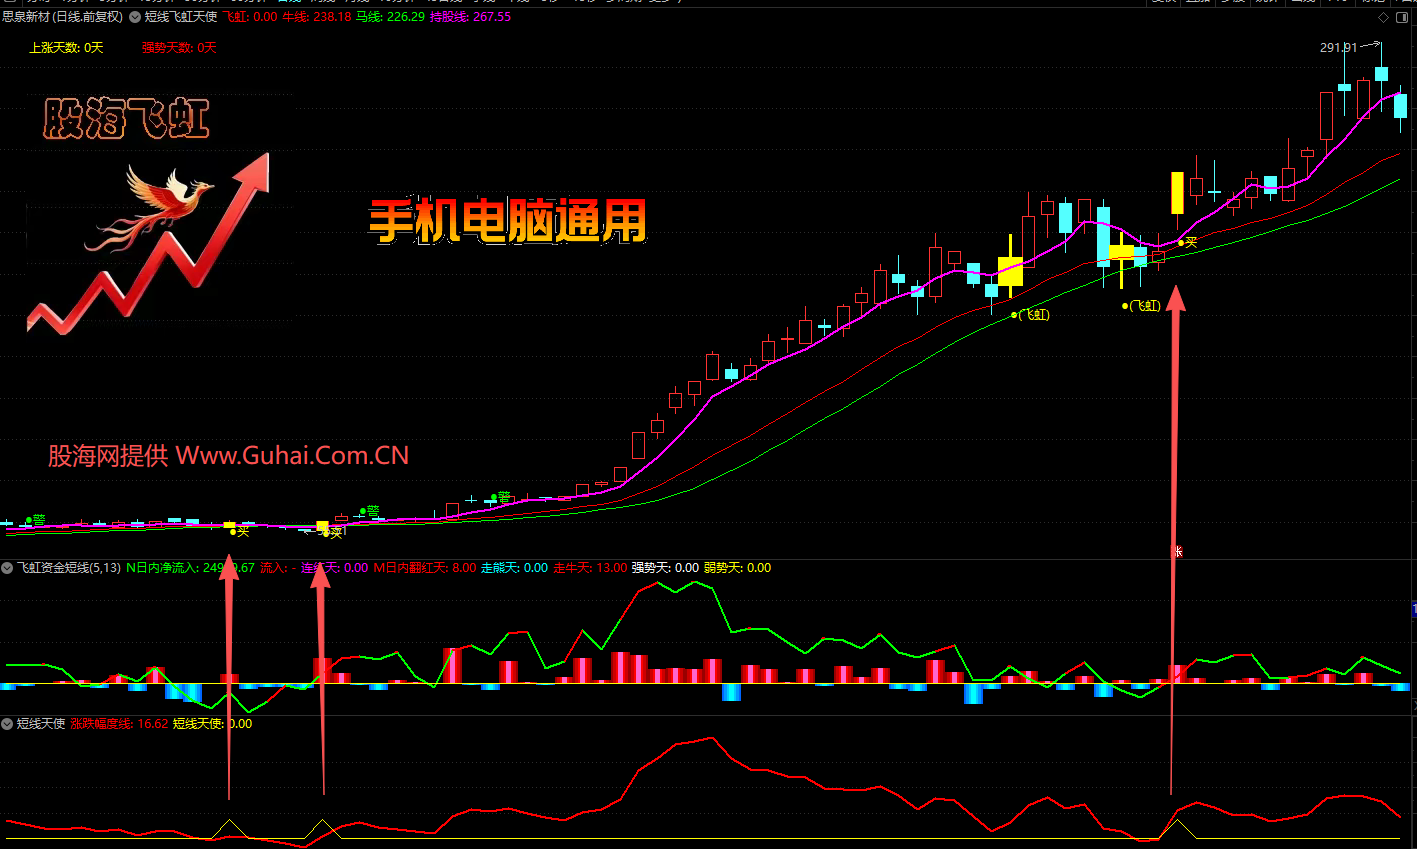Click the yellow 飞虹 signal marker under second yellow candle
The height and width of the screenshot is (849, 1417).
tap(1141, 306)
